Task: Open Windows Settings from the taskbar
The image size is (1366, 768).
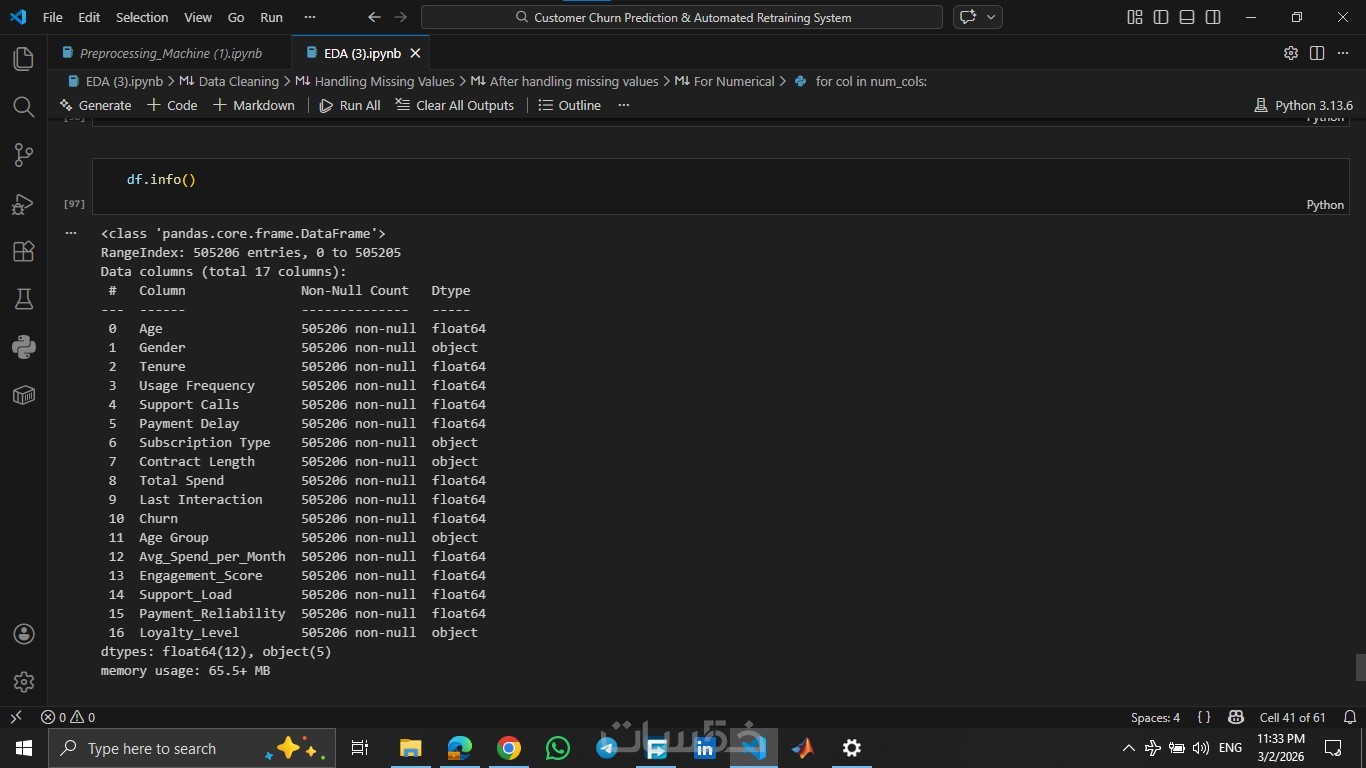Action: pos(852,748)
